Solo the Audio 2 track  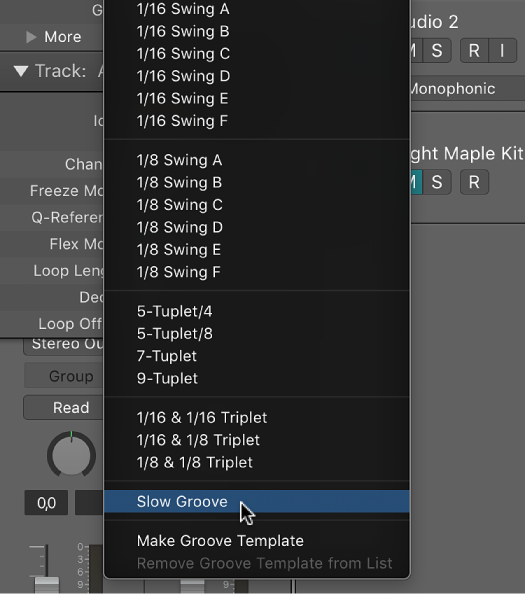click(437, 50)
